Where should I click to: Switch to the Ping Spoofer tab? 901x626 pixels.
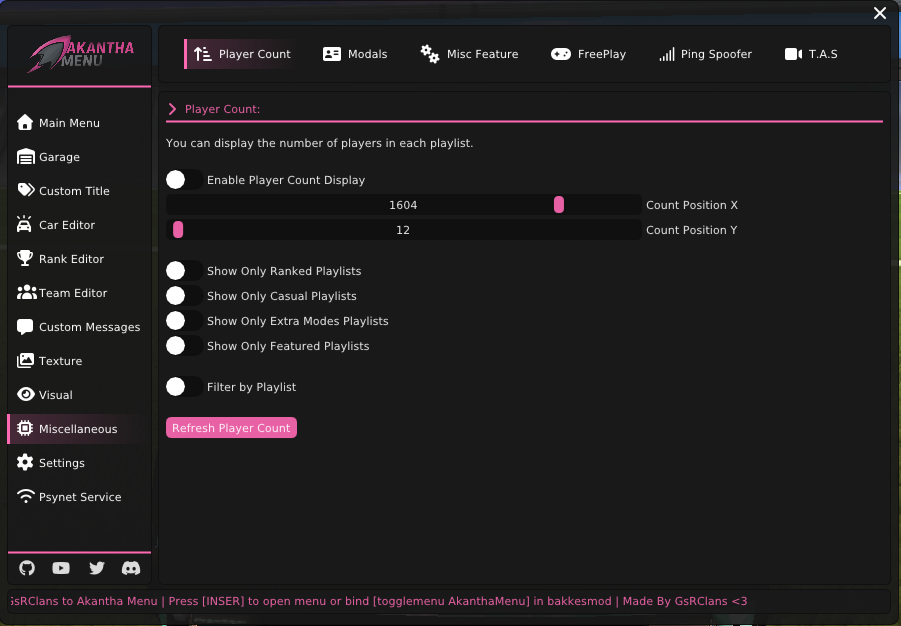coord(705,54)
